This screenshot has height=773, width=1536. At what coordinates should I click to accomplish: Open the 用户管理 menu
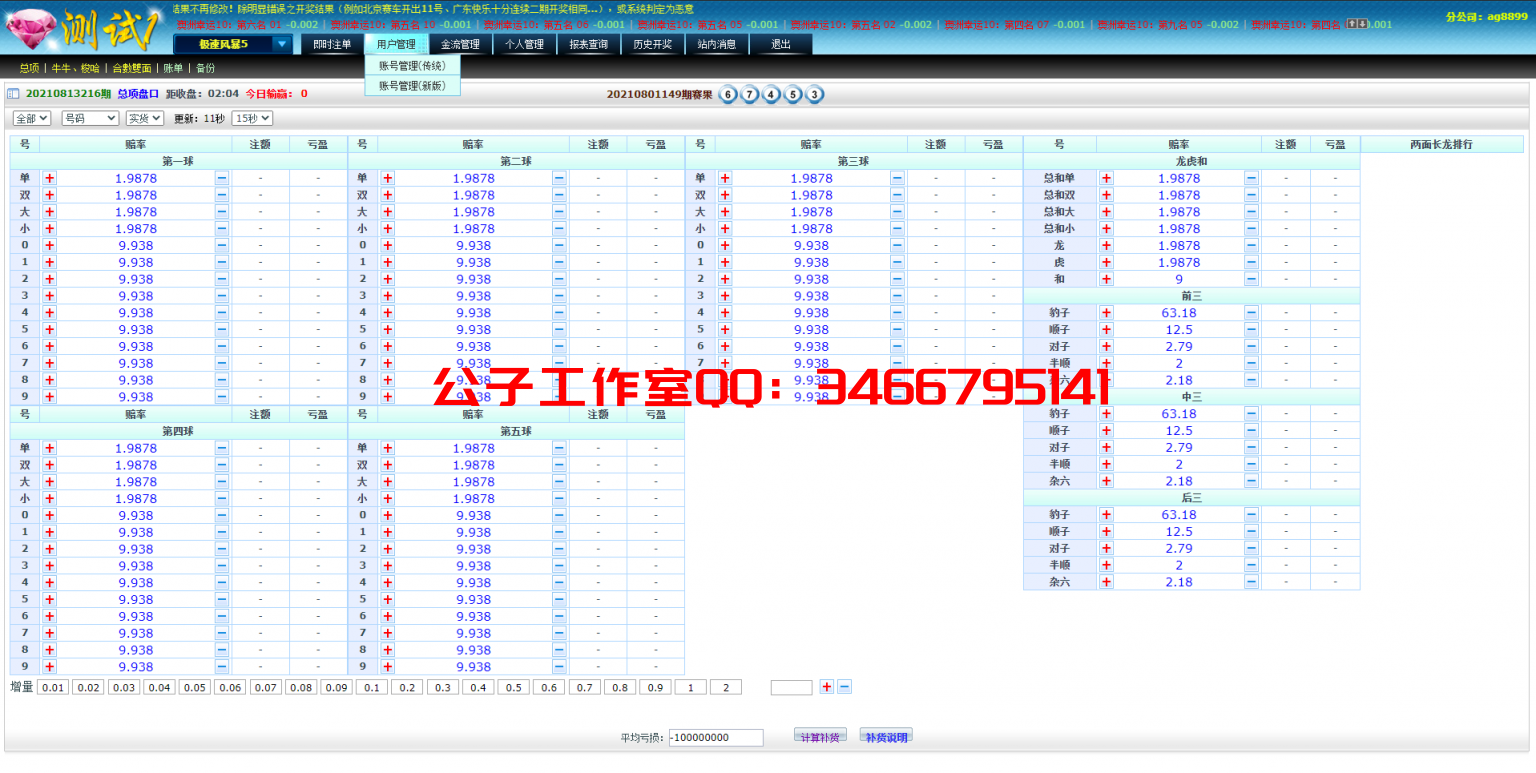point(396,44)
